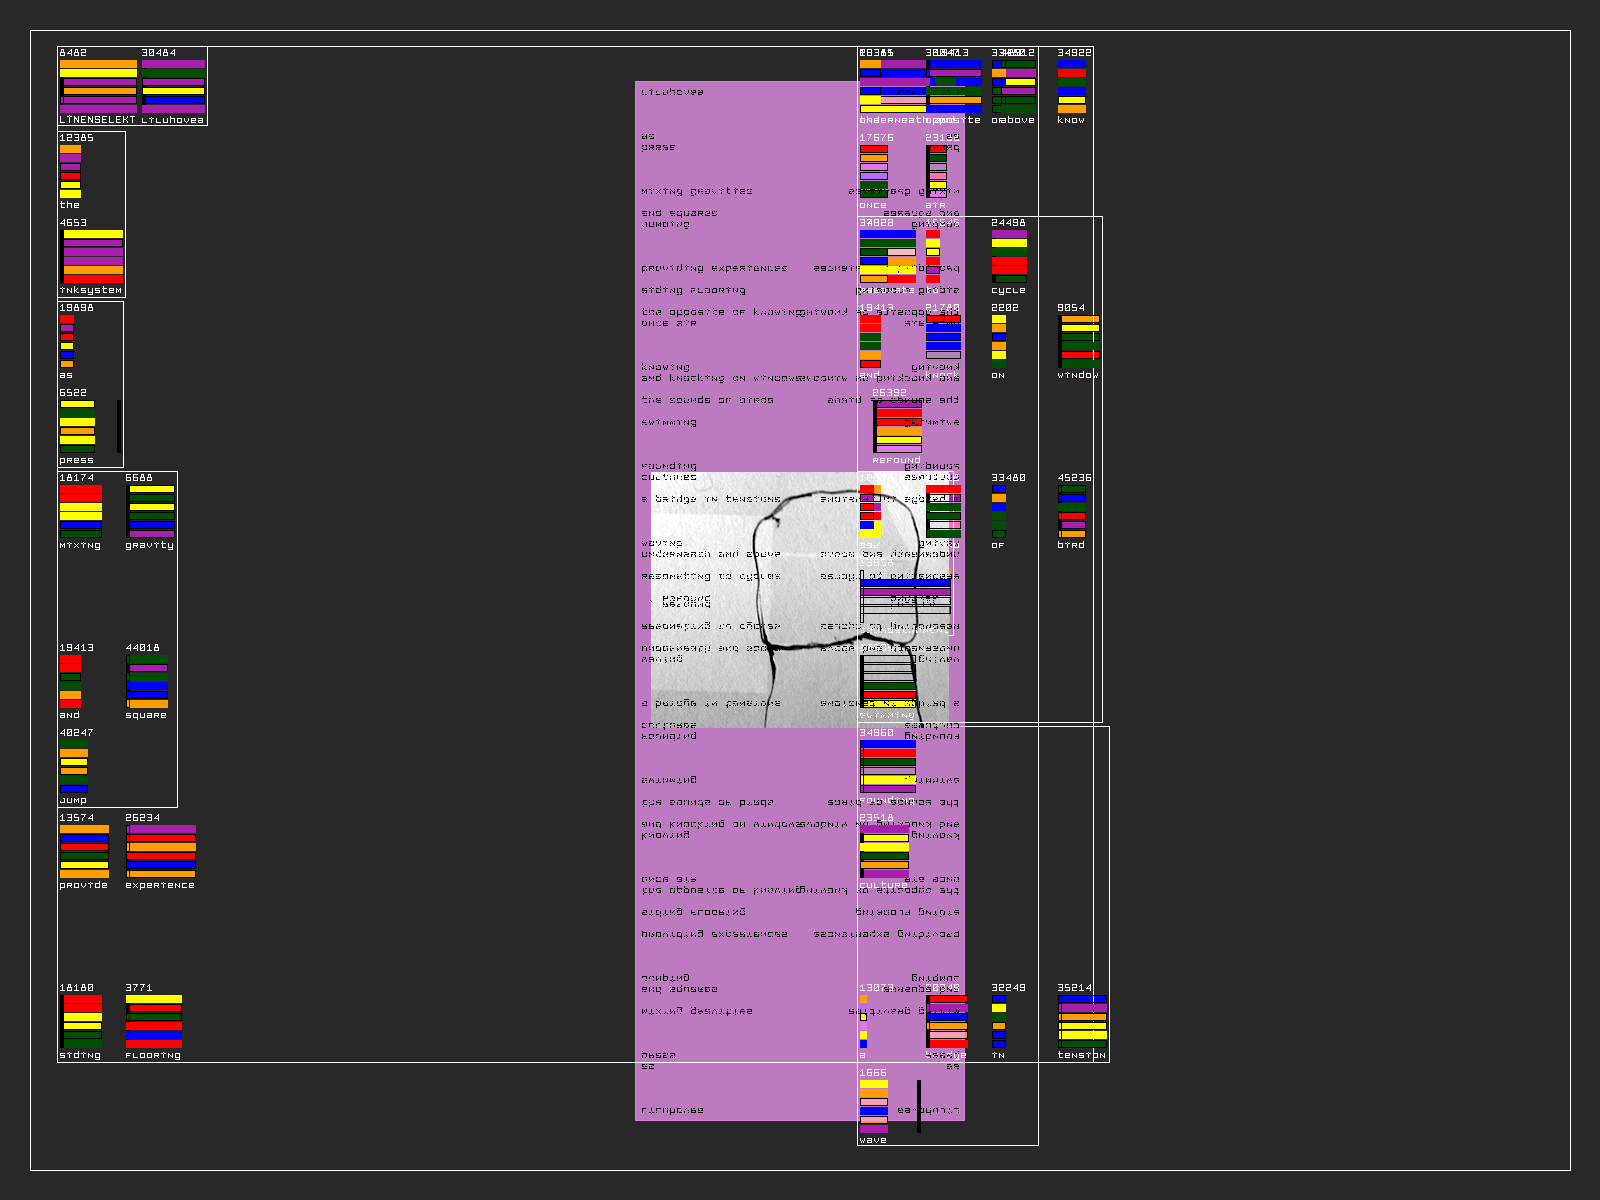The image size is (1600, 1200).
Task: Select the gravity color block
Action: click(x=151, y=512)
